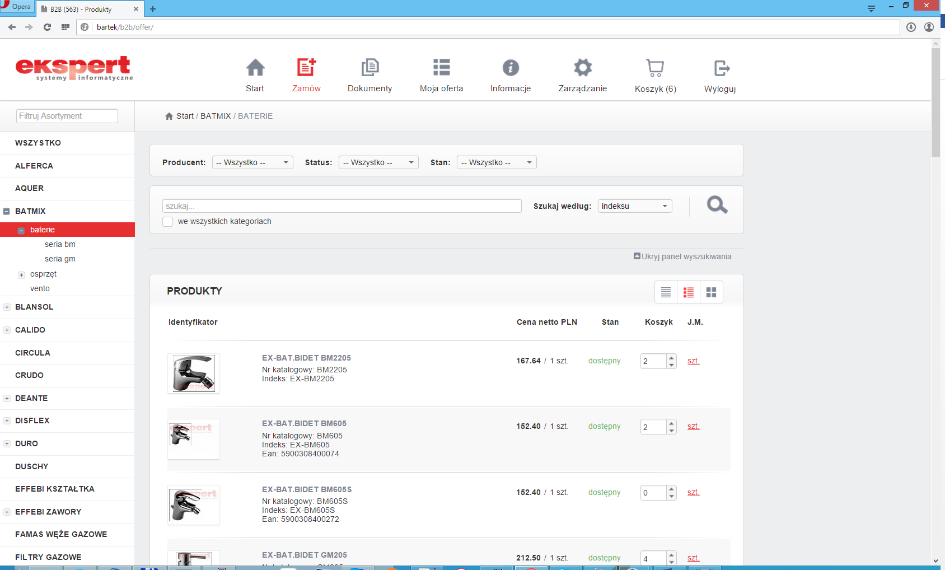Go forward in browser
Screen dimensions: 945x570
coord(29,27)
